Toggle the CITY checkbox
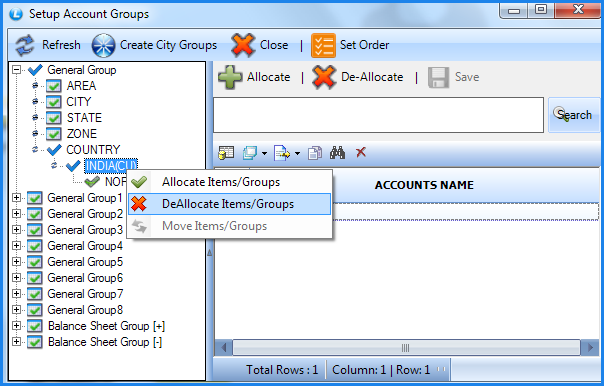This screenshot has width=604, height=386. point(53,102)
